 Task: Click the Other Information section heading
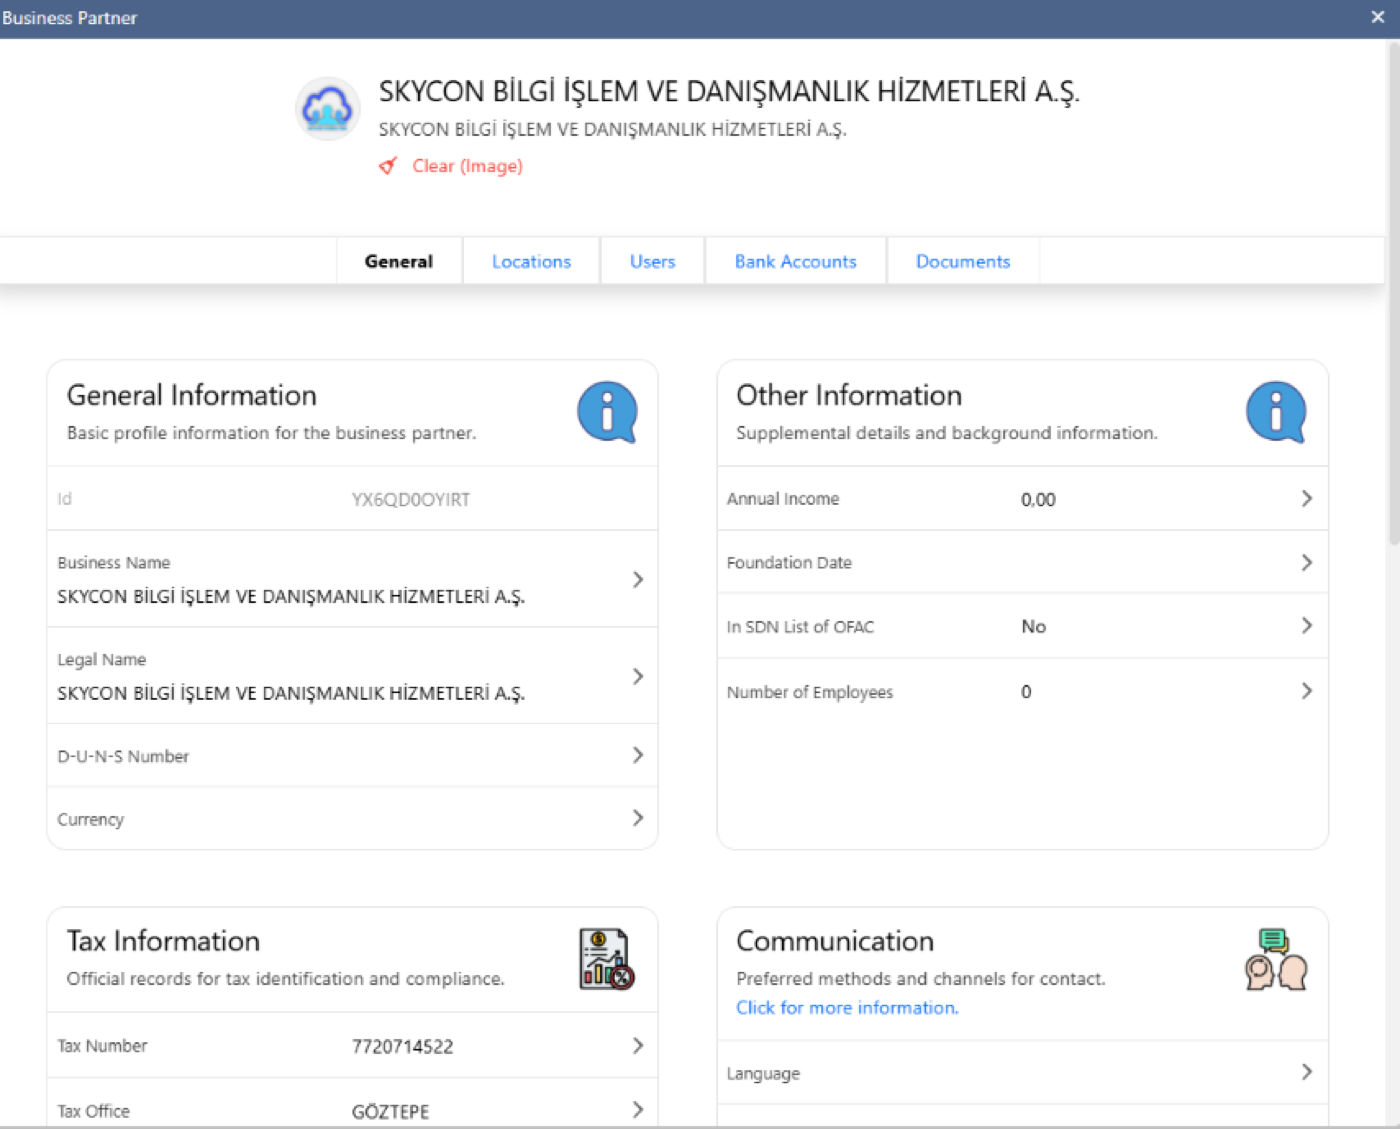click(x=849, y=396)
